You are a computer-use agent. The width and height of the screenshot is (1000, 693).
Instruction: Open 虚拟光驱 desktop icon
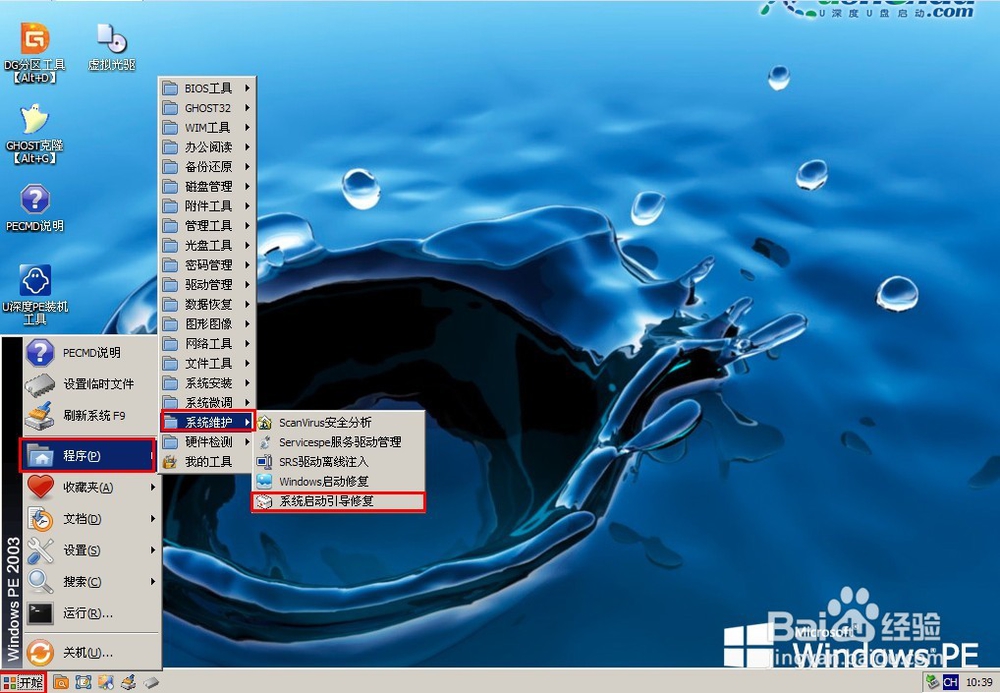[112, 47]
